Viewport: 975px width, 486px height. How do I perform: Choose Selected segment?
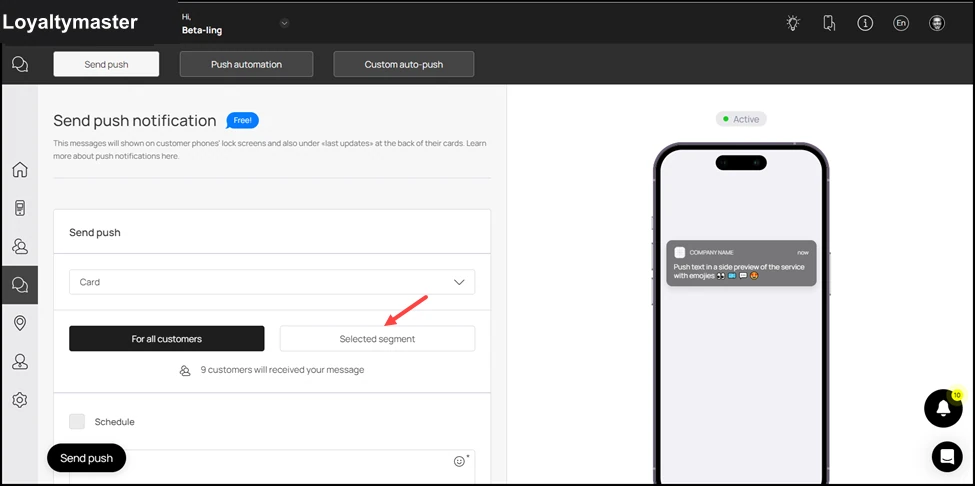377,339
